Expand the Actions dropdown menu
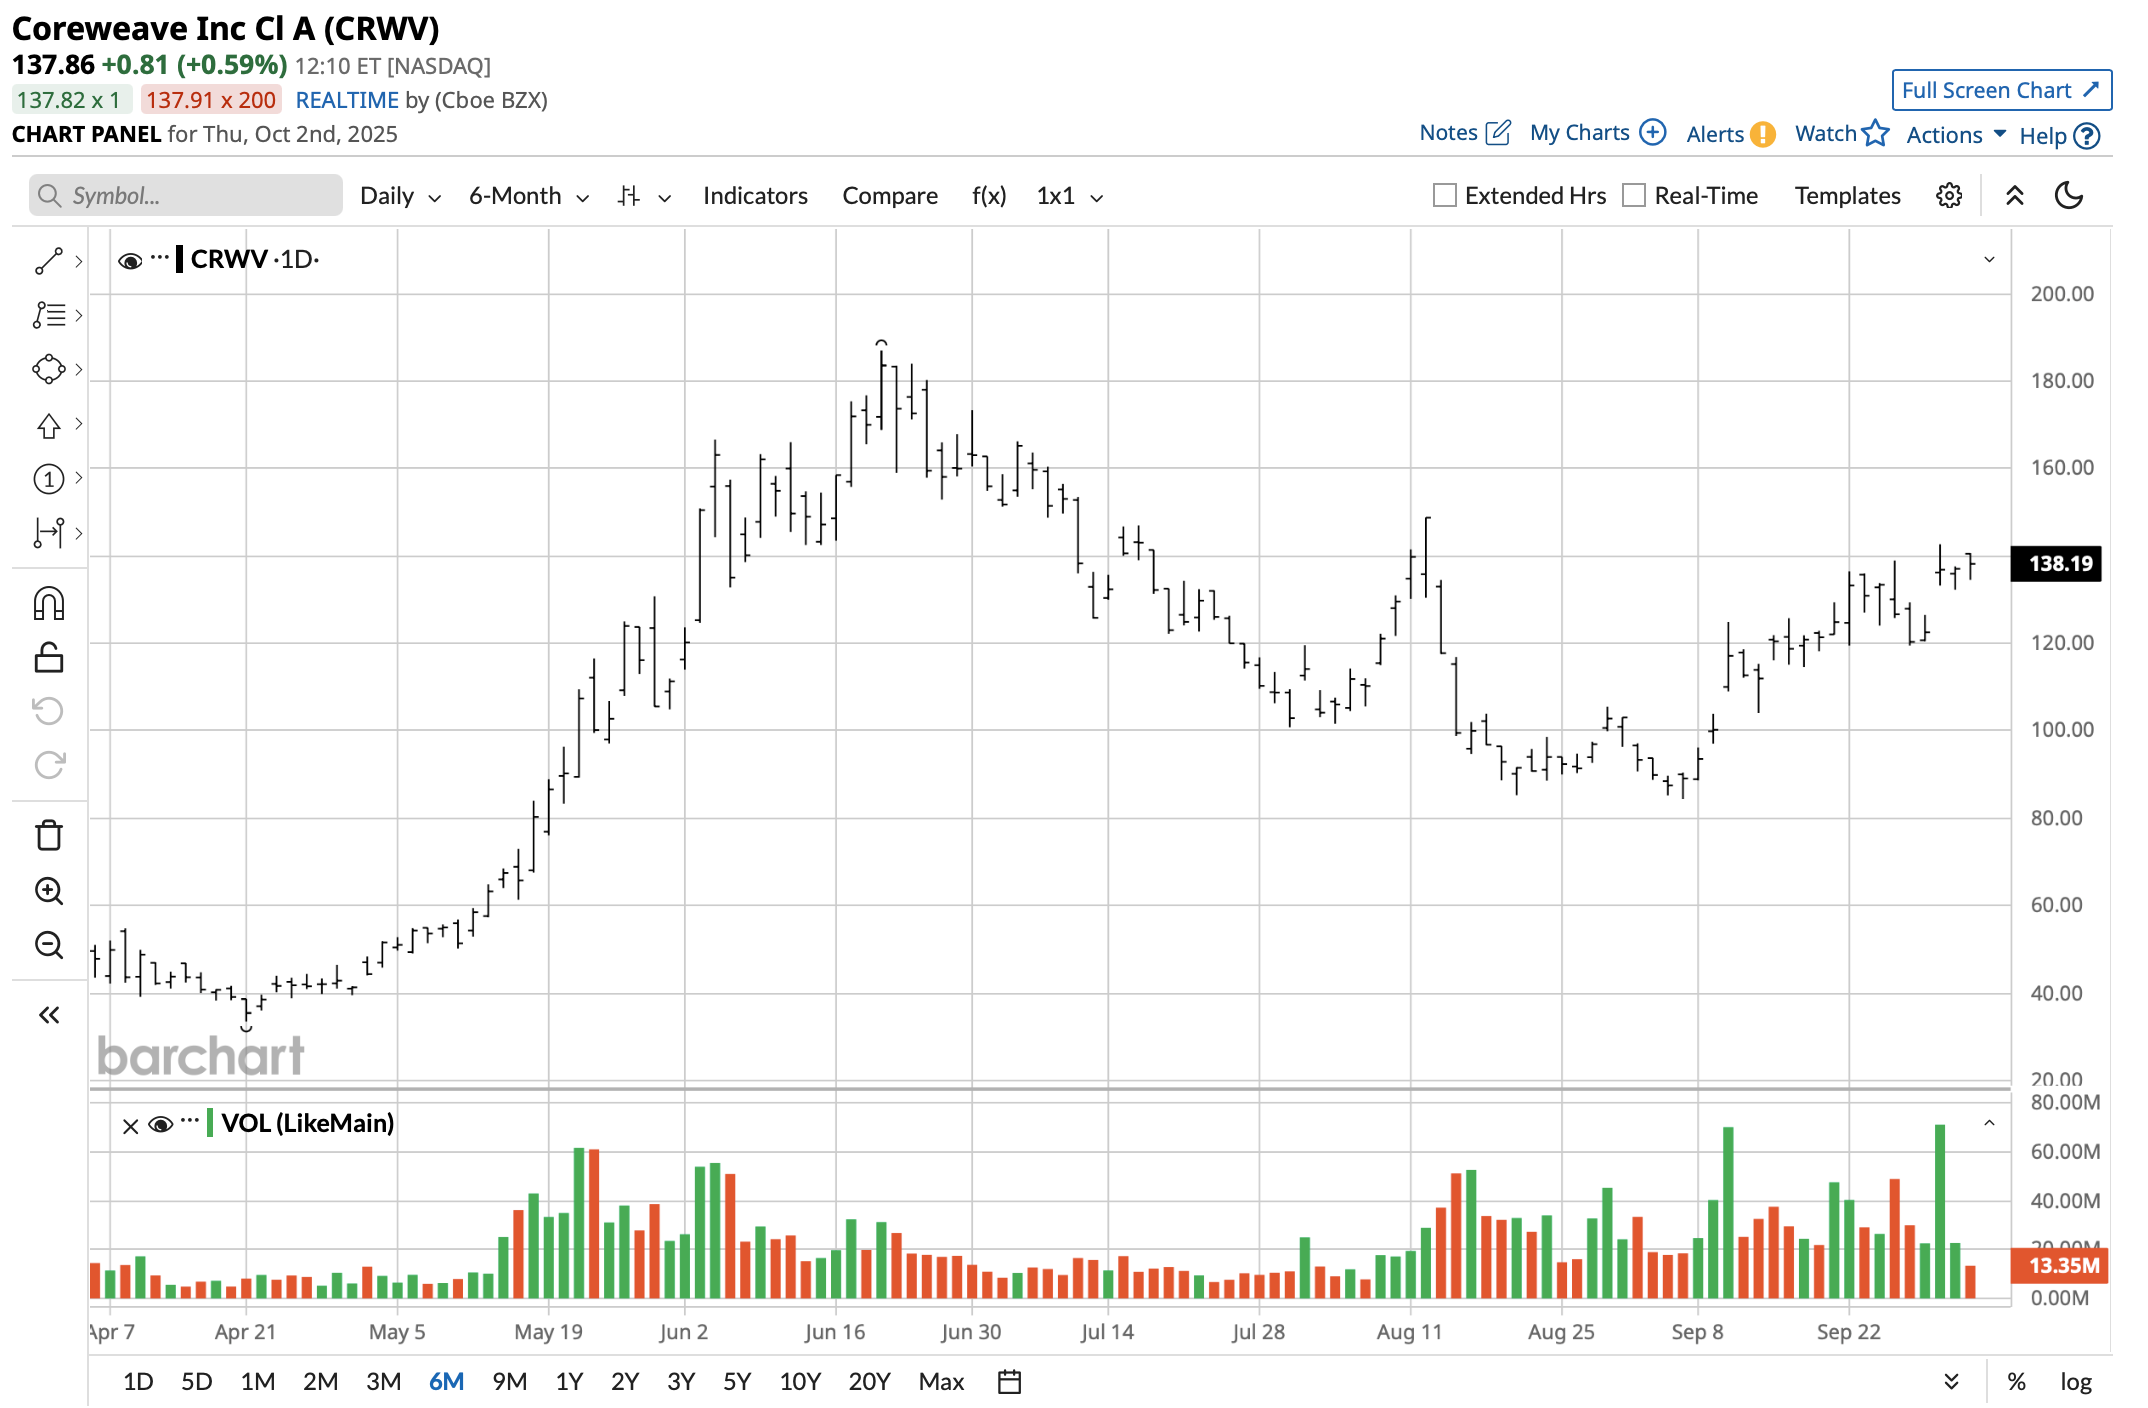This screenshot has height=1408, width=2148. (x=1955, y=134)
